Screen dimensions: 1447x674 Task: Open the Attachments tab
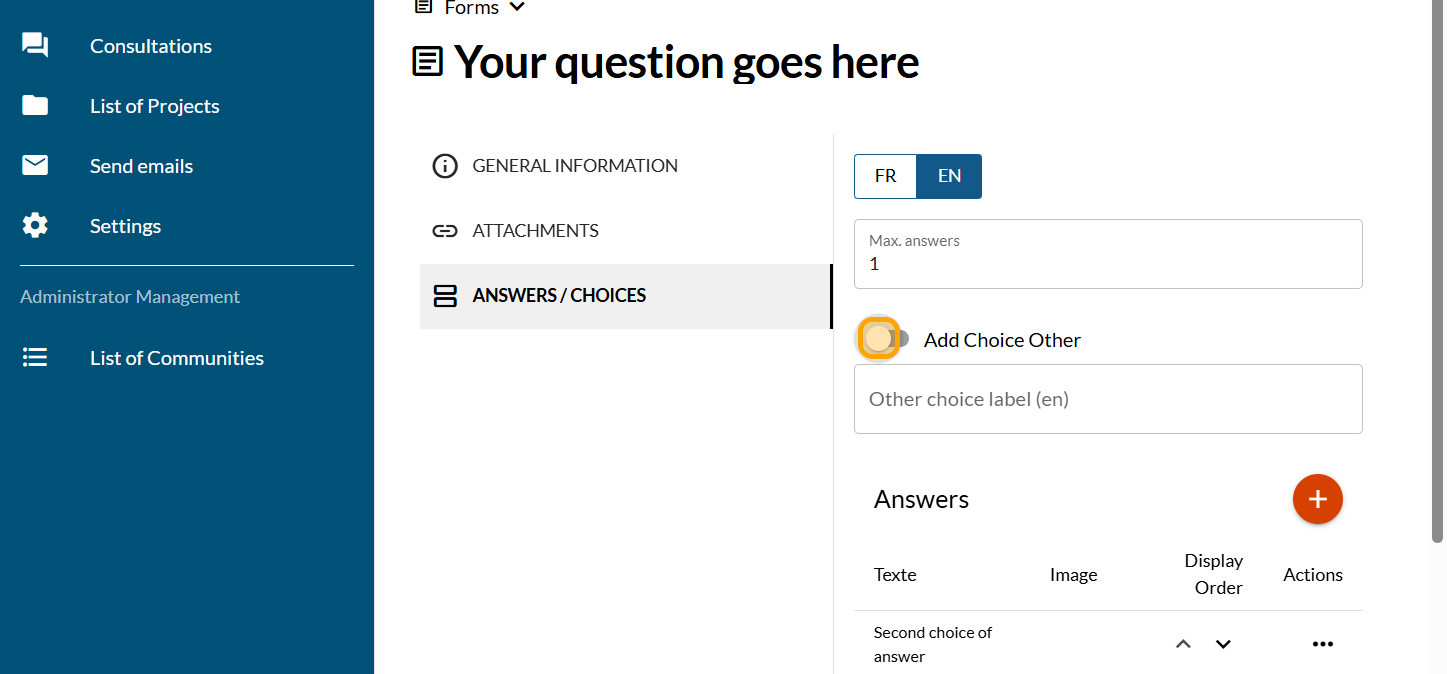535,231
